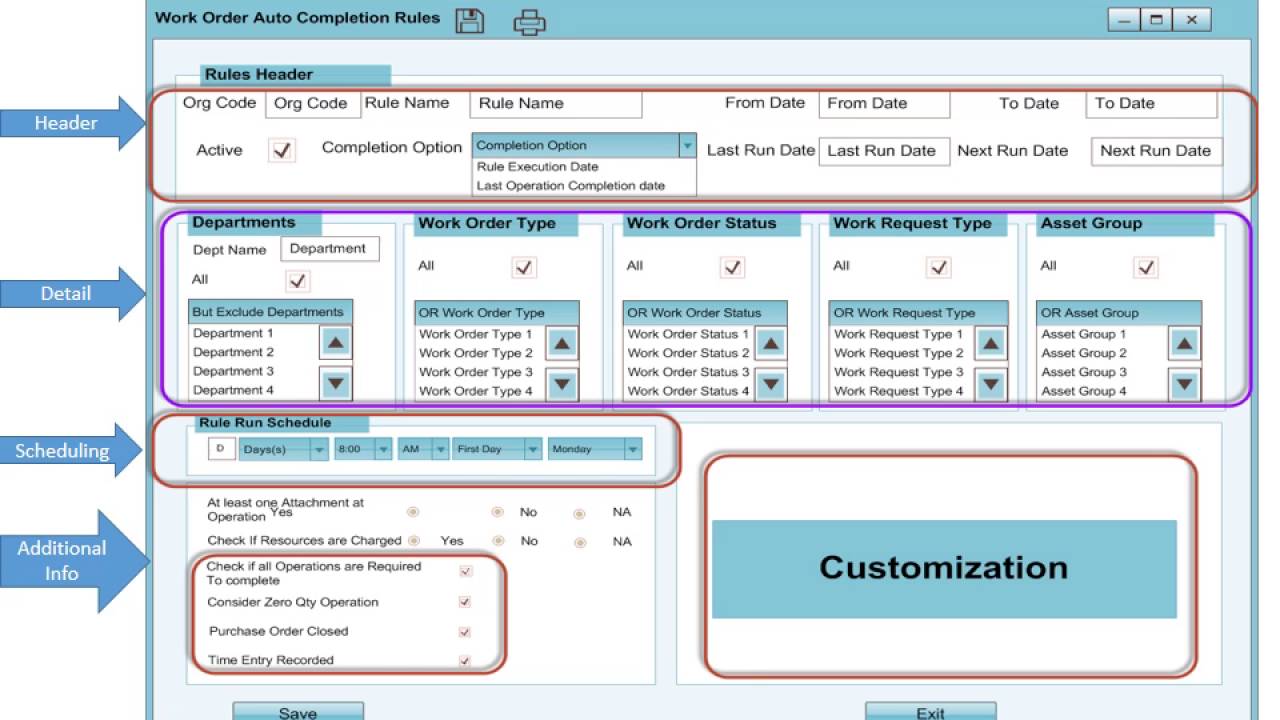Toggle the Time Entry Recorded checkbox
Viewport: 1280px width, 720px height.
click(464, 661)
